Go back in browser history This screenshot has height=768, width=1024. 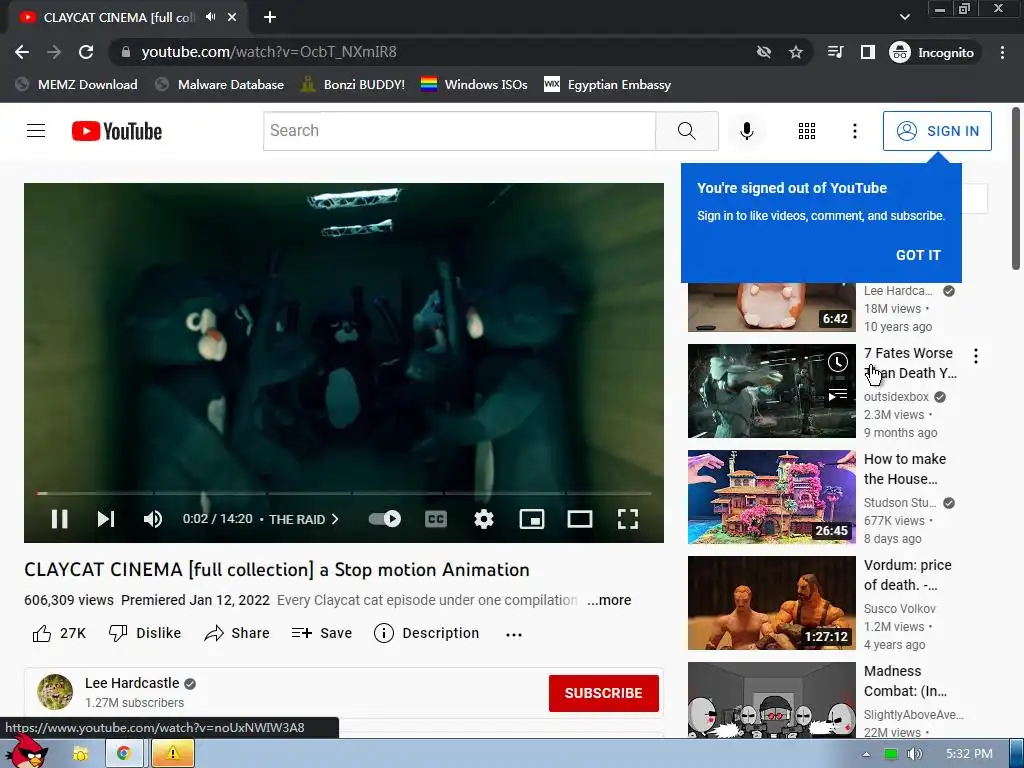(22, 52)
